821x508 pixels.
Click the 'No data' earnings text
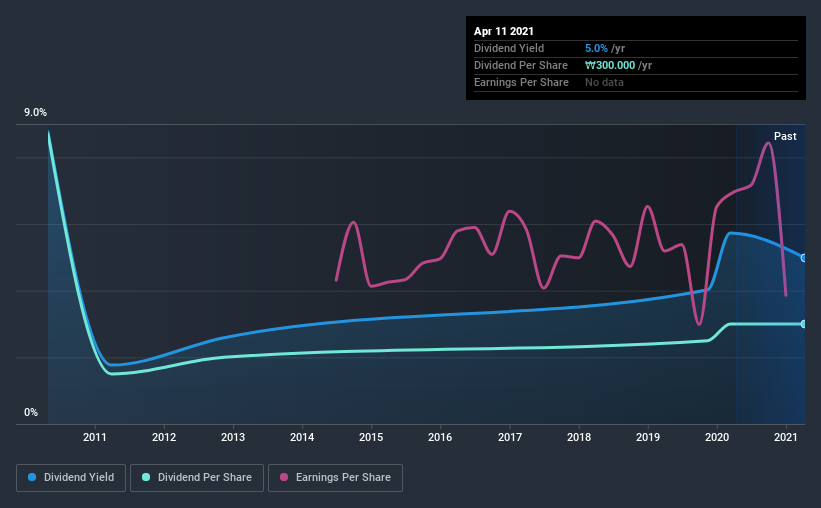[x=604, y=82]
